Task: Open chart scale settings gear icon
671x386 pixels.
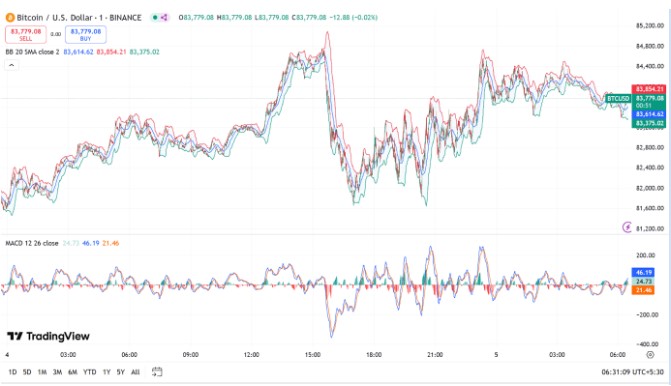Action: click(650, 355)
